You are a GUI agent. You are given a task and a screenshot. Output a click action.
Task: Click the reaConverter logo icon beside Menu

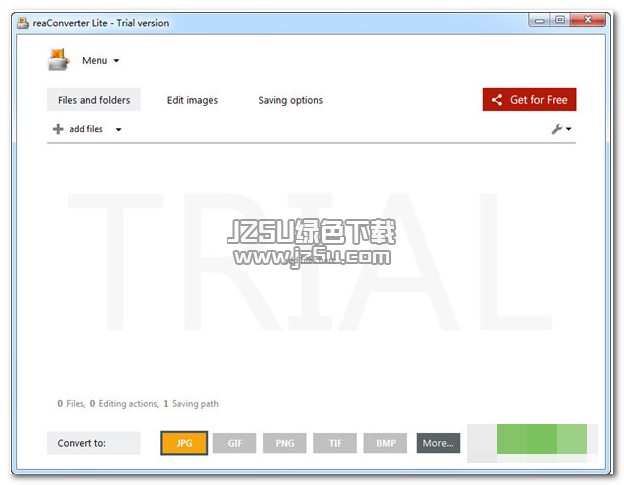click(x=58, y=60)
